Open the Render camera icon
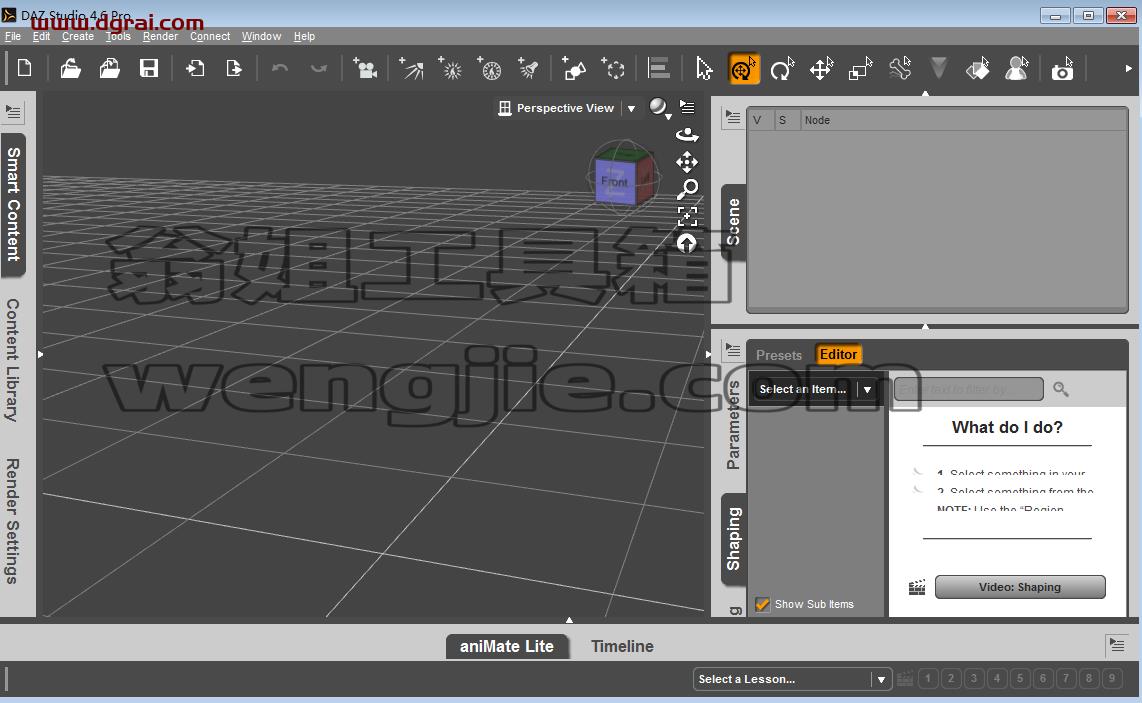Viewport: 1142px width, 703px height. click(1062, 69)
